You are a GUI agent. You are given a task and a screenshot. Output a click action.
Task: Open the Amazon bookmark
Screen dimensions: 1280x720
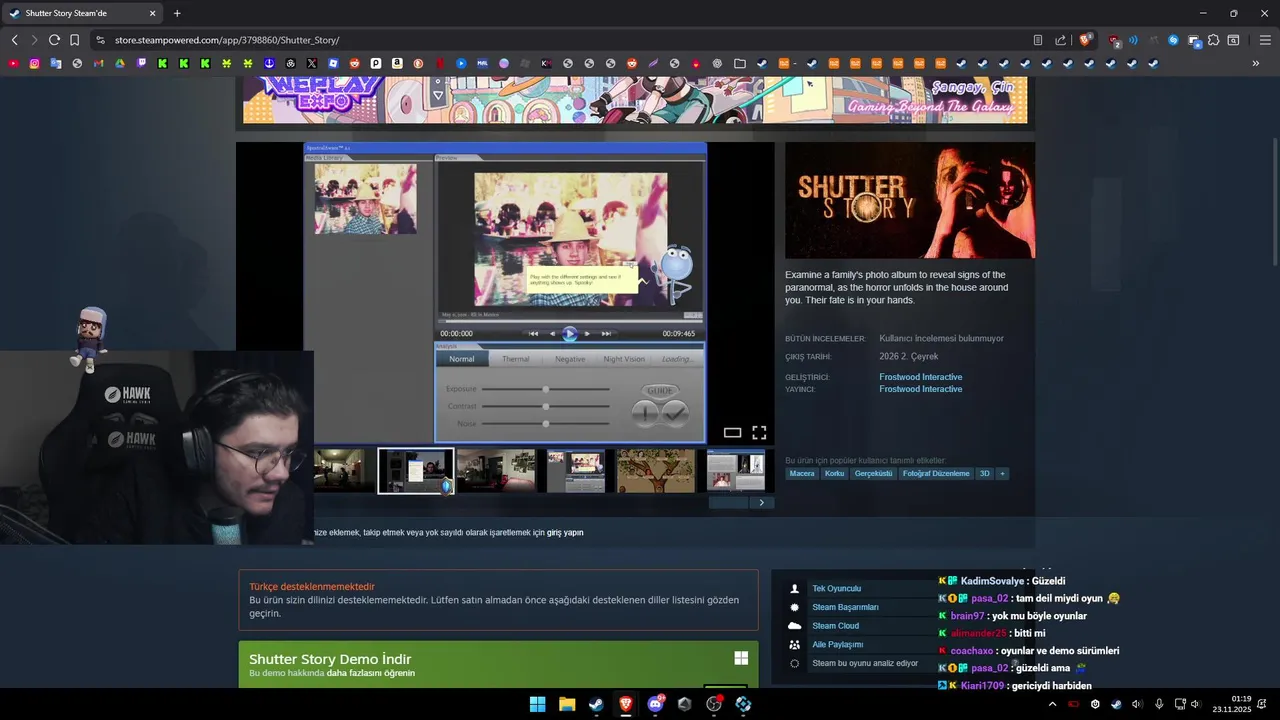(x=397, y=63)
